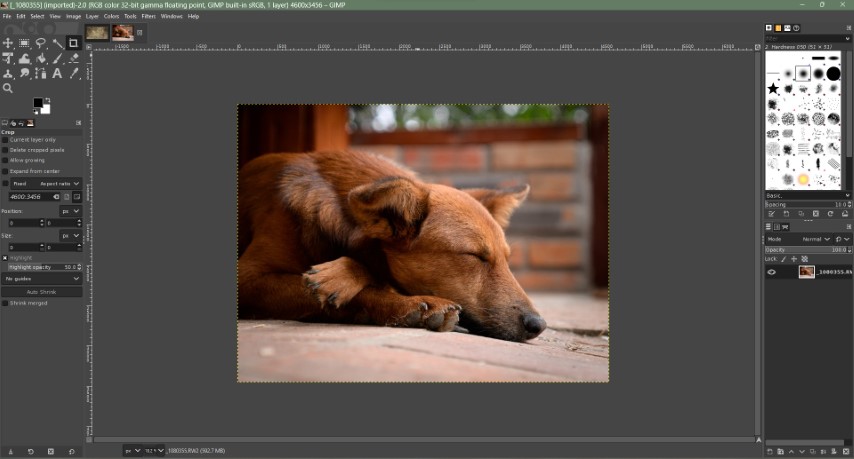The image size is (854, 459).
Task: Open the File menu
Action: [x=7, y=16]
